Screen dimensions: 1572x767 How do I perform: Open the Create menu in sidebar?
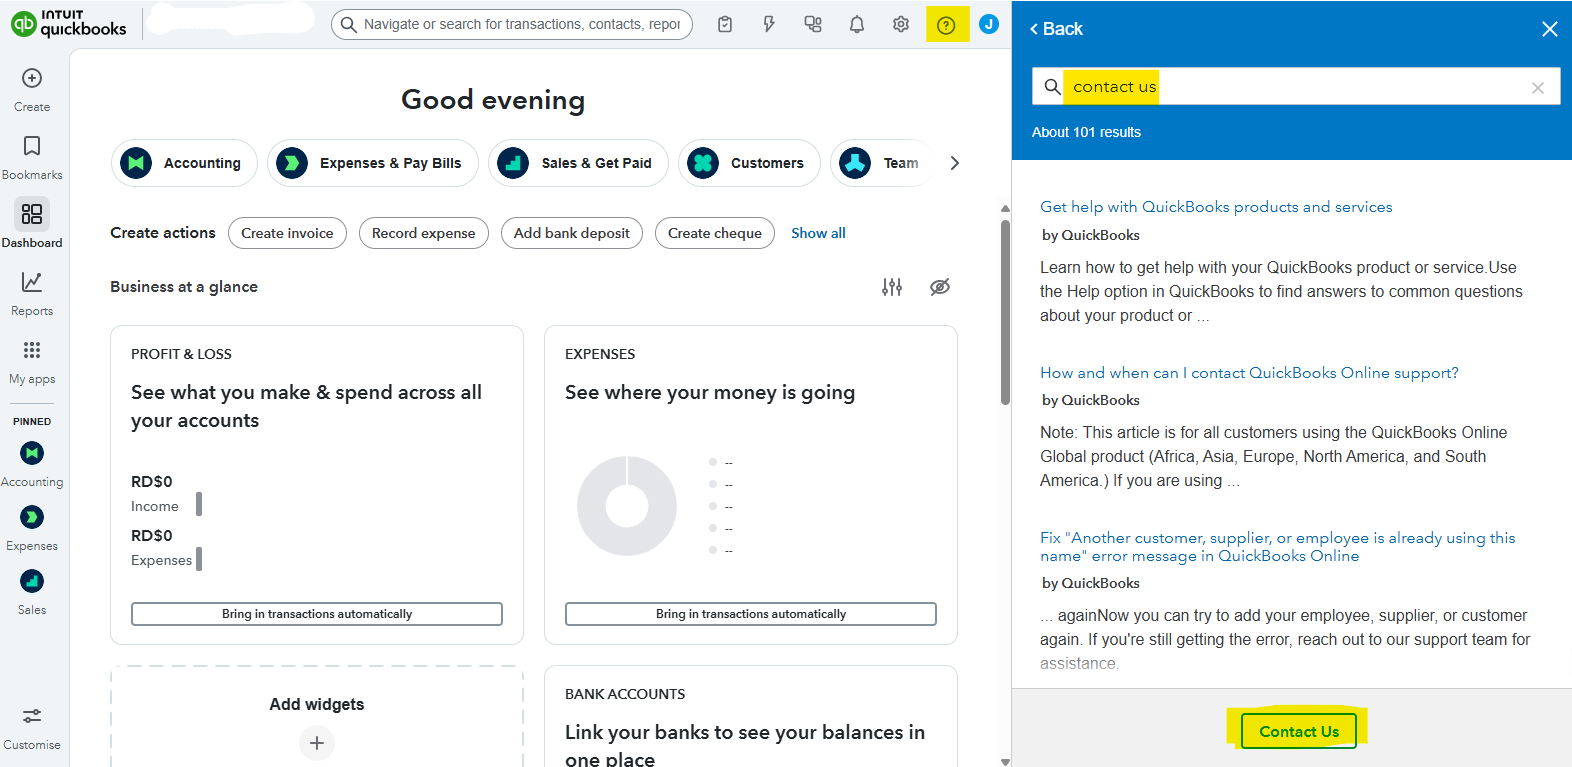coord(32,90)
